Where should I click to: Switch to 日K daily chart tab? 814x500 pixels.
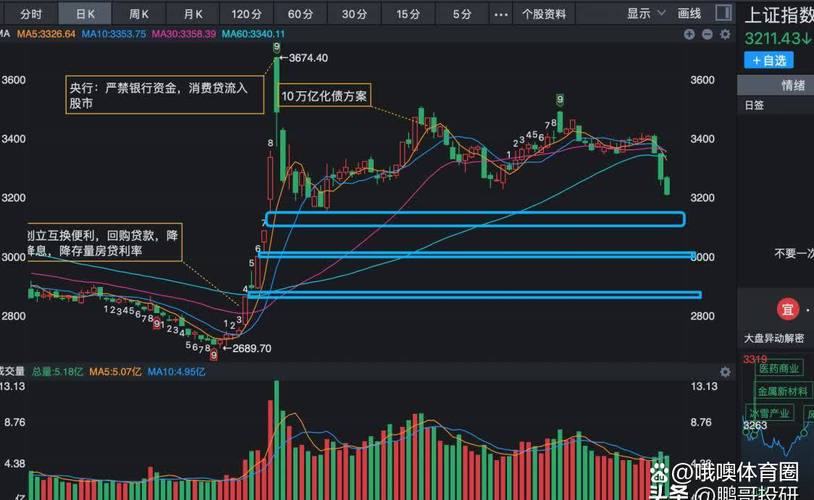[85, 13]
